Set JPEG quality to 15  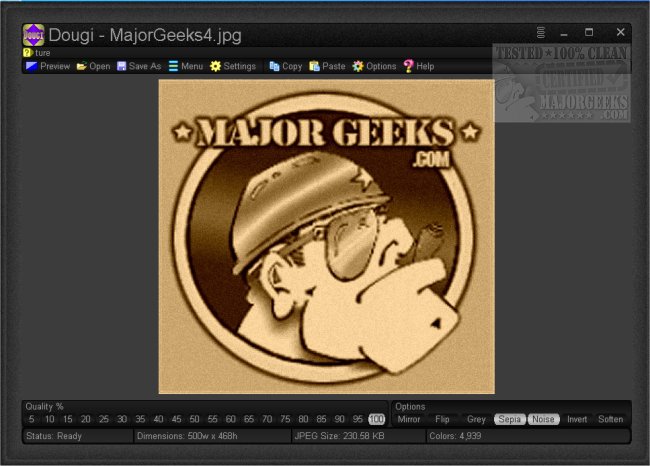tap(68, 419)
